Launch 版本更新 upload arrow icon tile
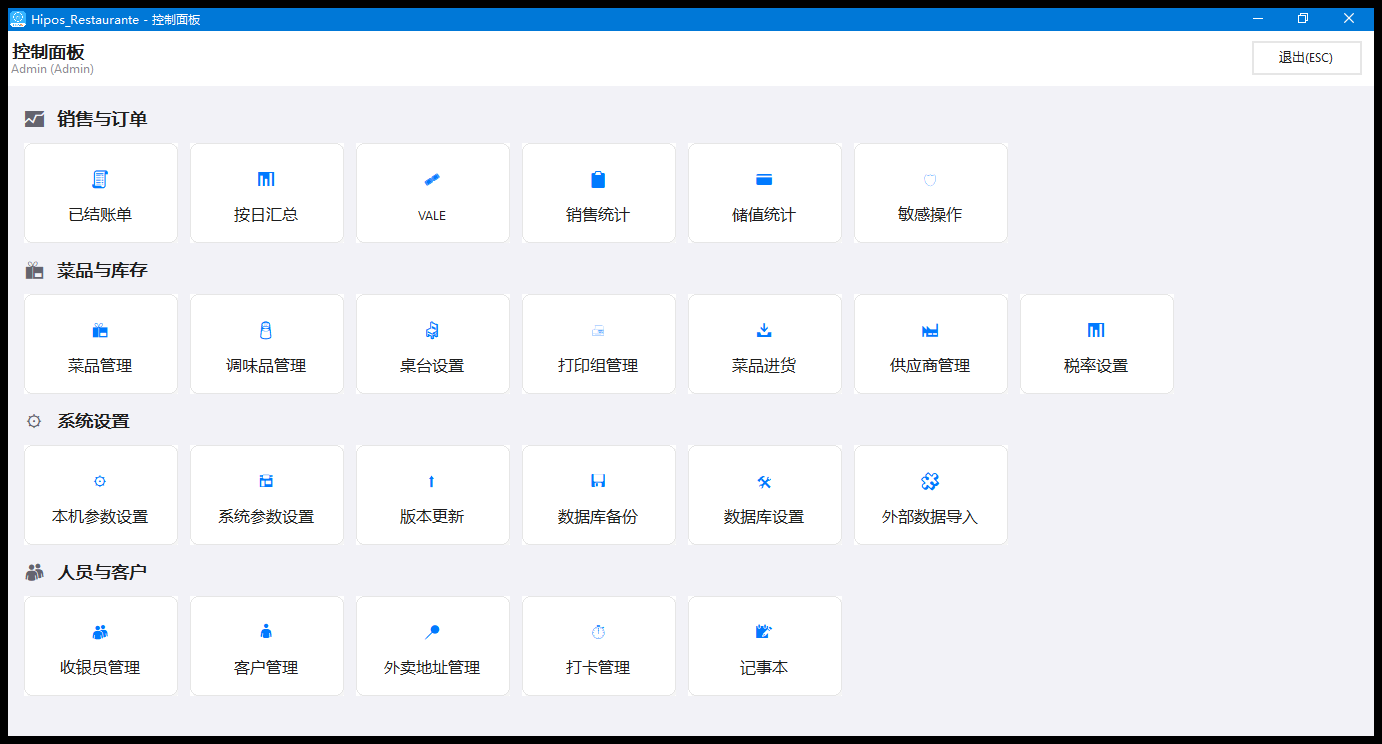The width and height of the screenshot is (1382, 744). [433, 495]
